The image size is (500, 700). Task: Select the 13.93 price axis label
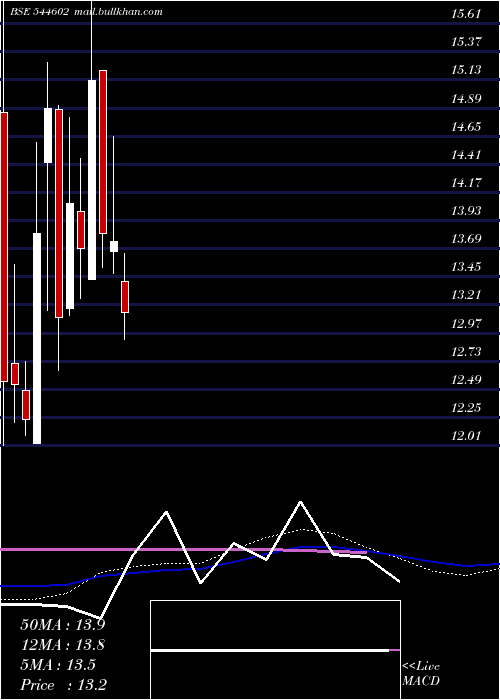click(x=466, y=211)
